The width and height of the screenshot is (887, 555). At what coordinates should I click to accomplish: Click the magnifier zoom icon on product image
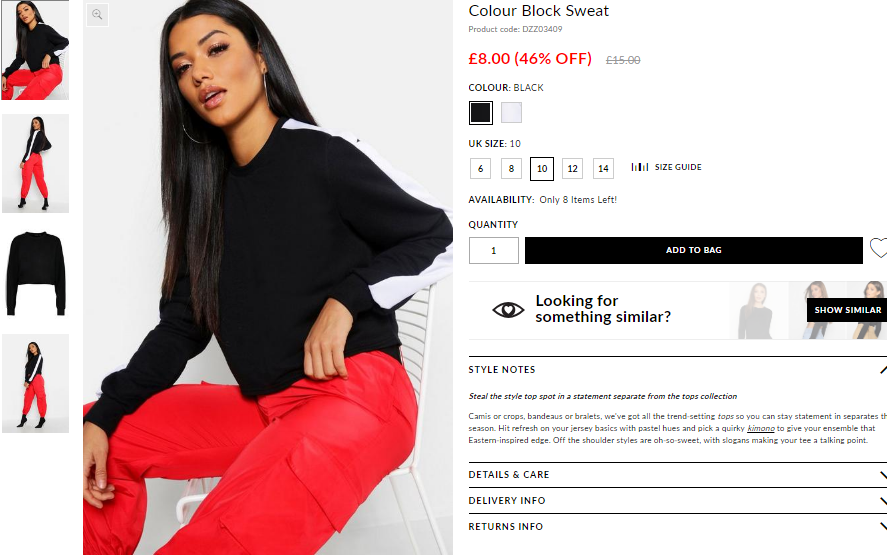97,15
